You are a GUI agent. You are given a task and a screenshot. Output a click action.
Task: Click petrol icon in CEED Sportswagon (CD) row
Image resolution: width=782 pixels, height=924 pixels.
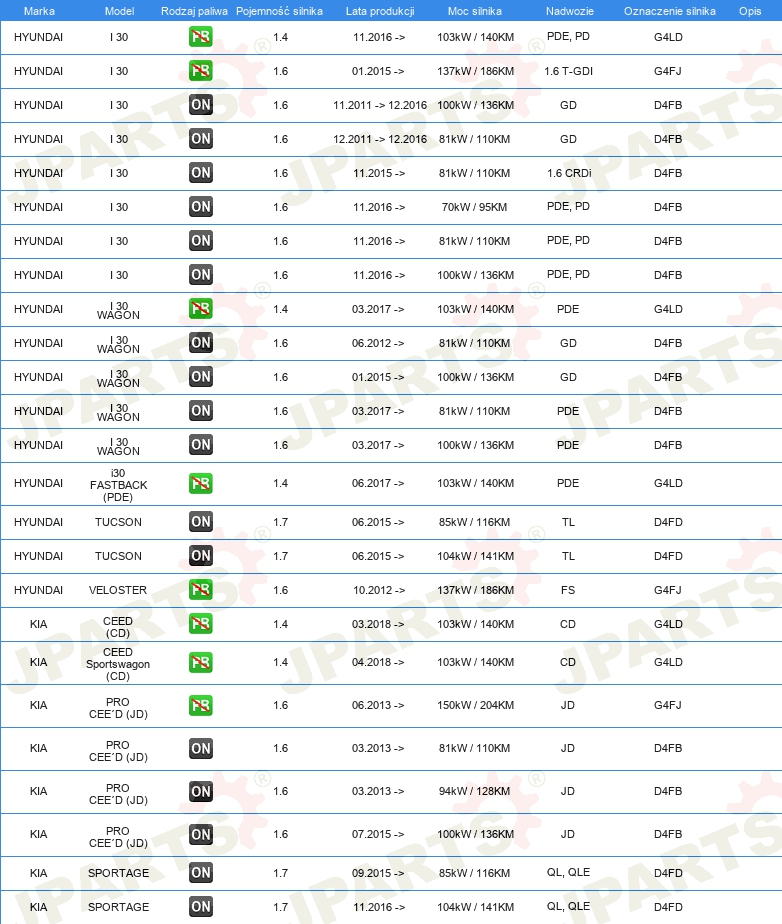pyautogui.click(x=200, y=663)
